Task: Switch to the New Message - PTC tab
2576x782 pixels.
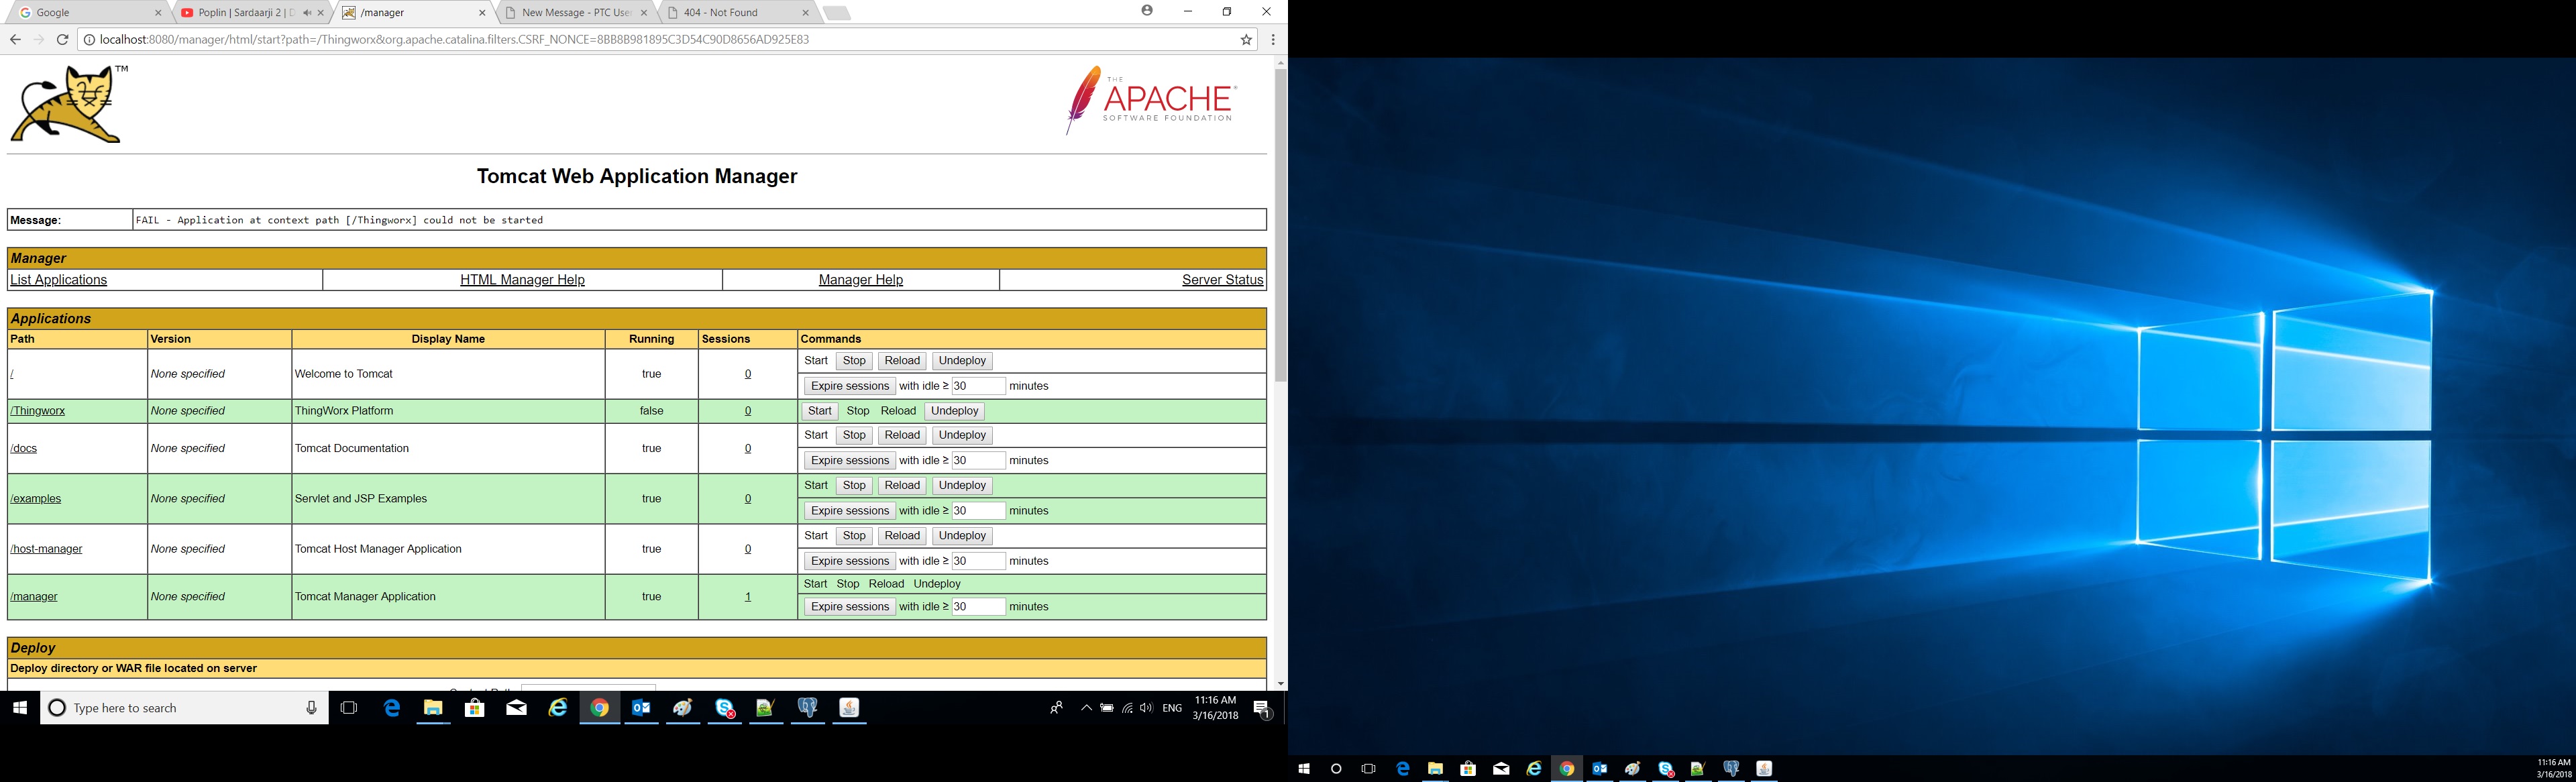Action: pos(575,13)
